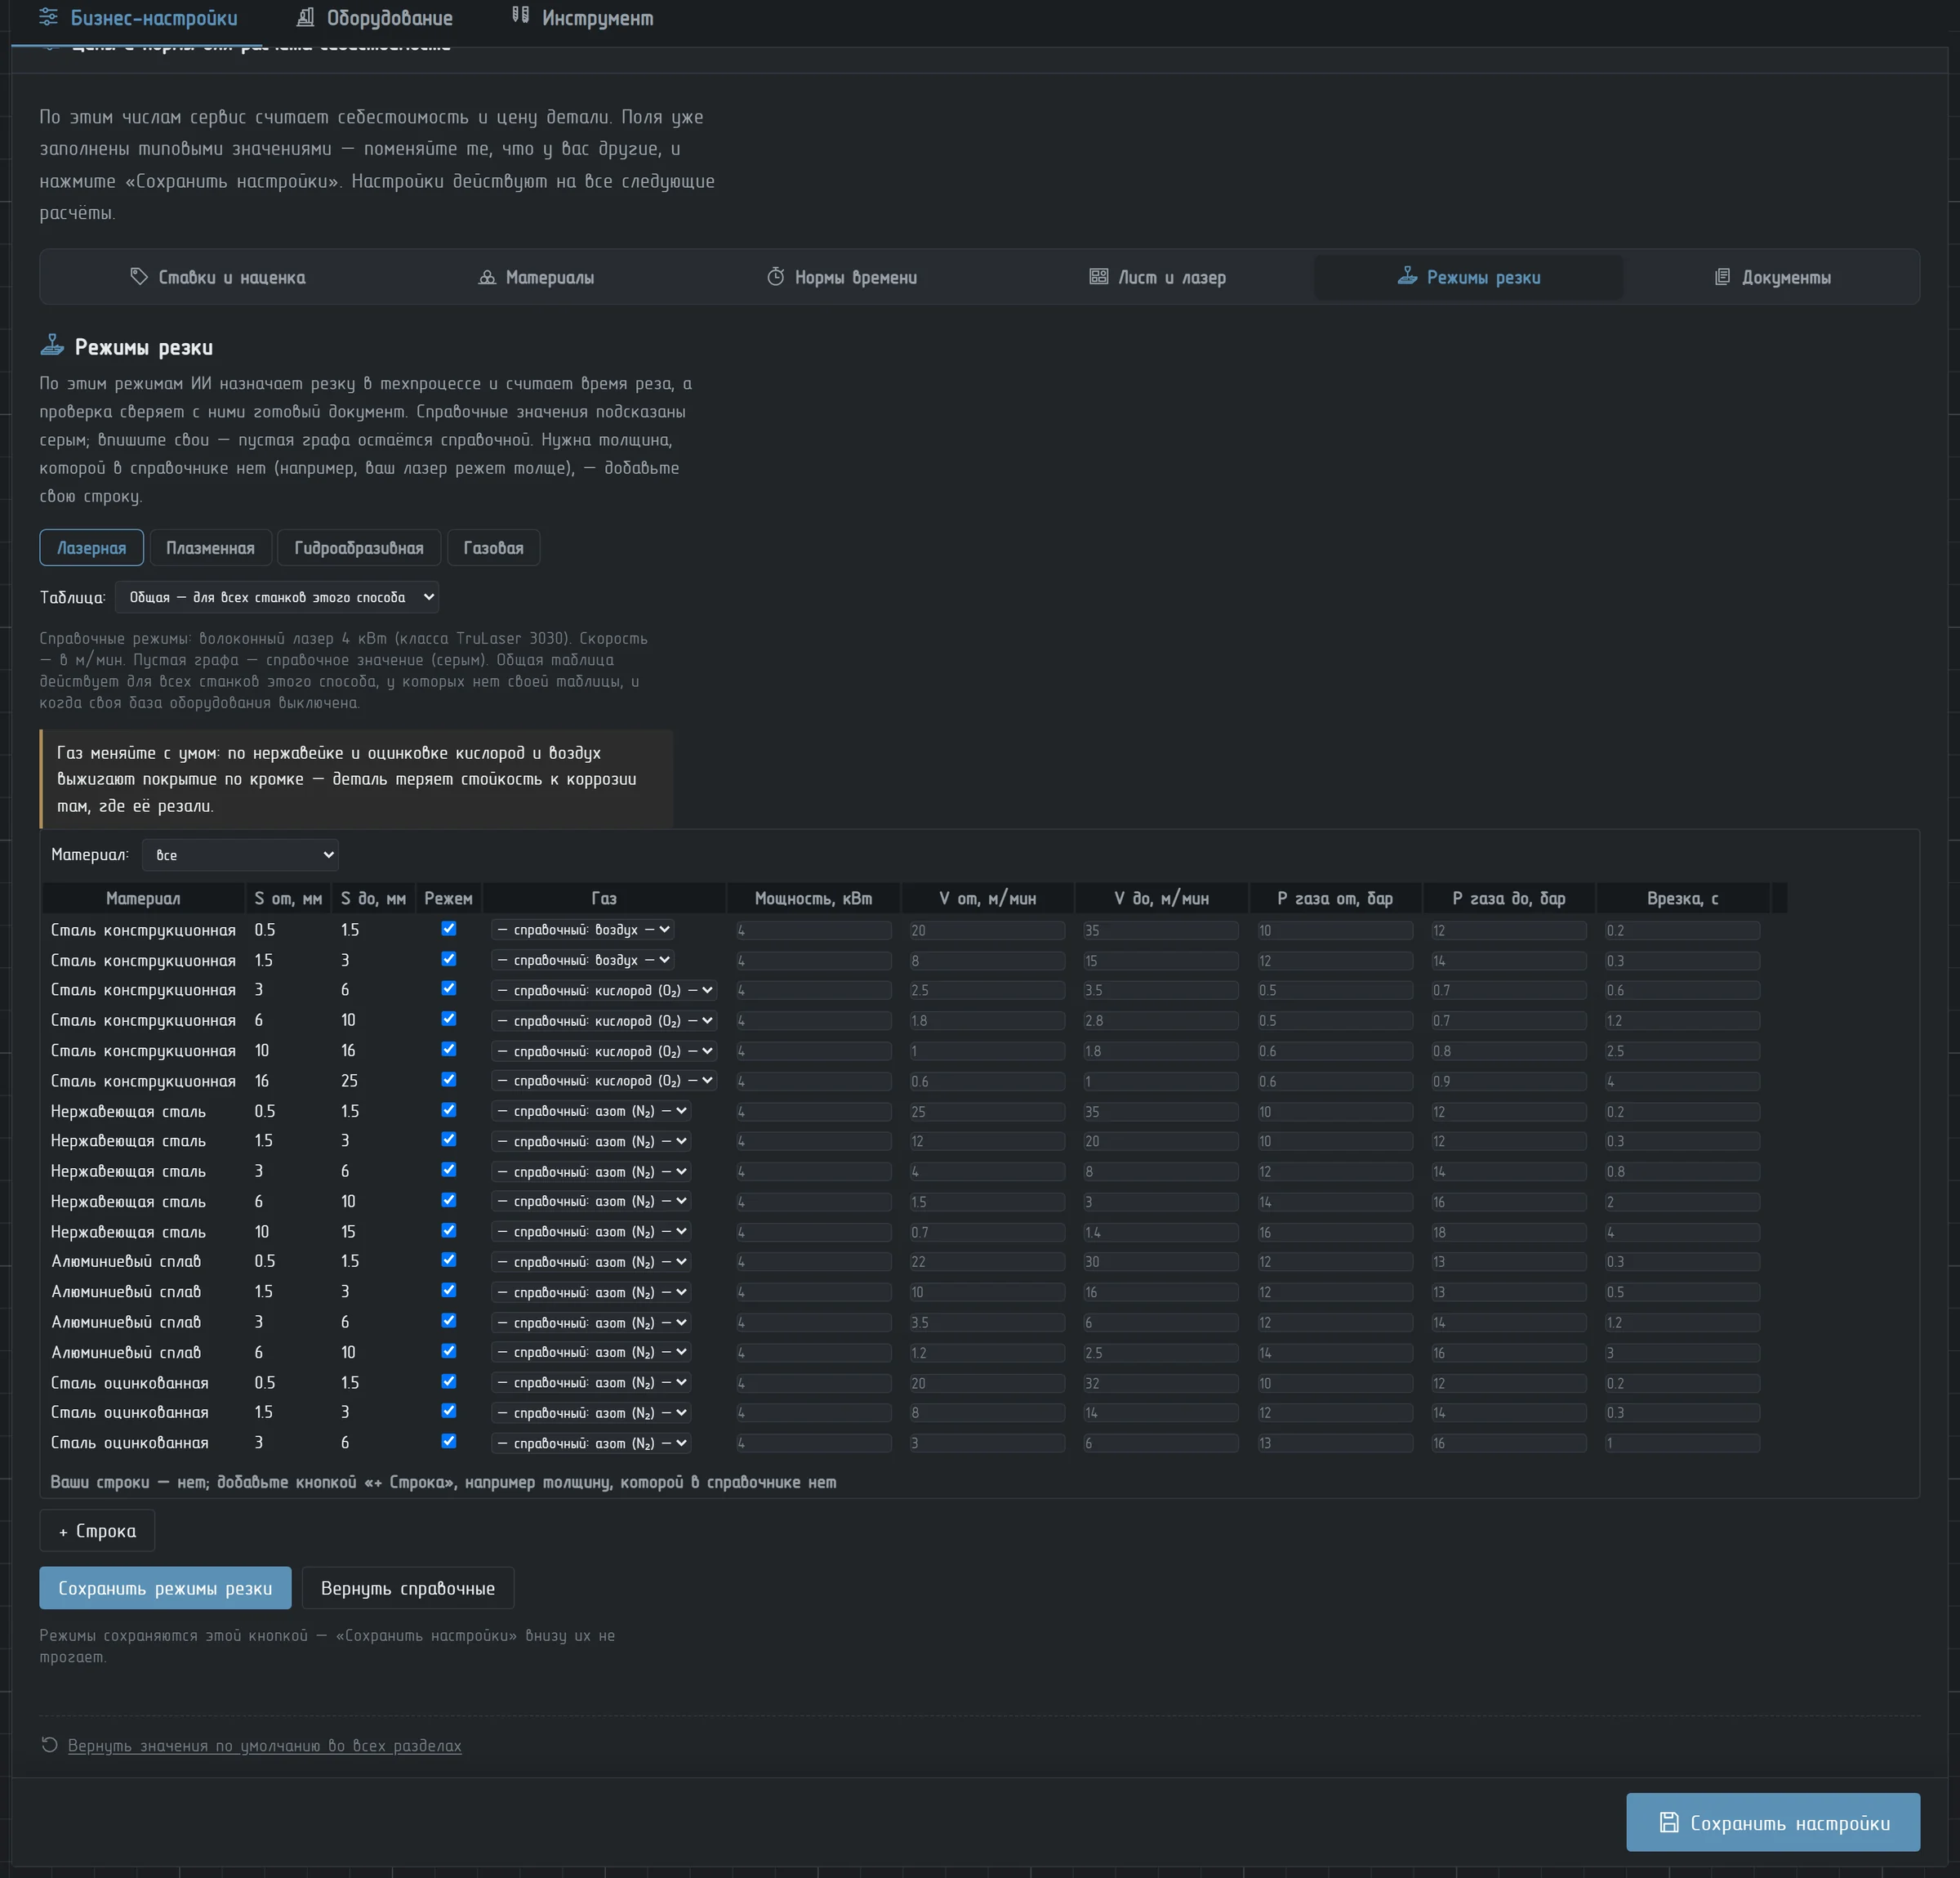Click Сохранить режимы резки button

tap(165, 1587)
